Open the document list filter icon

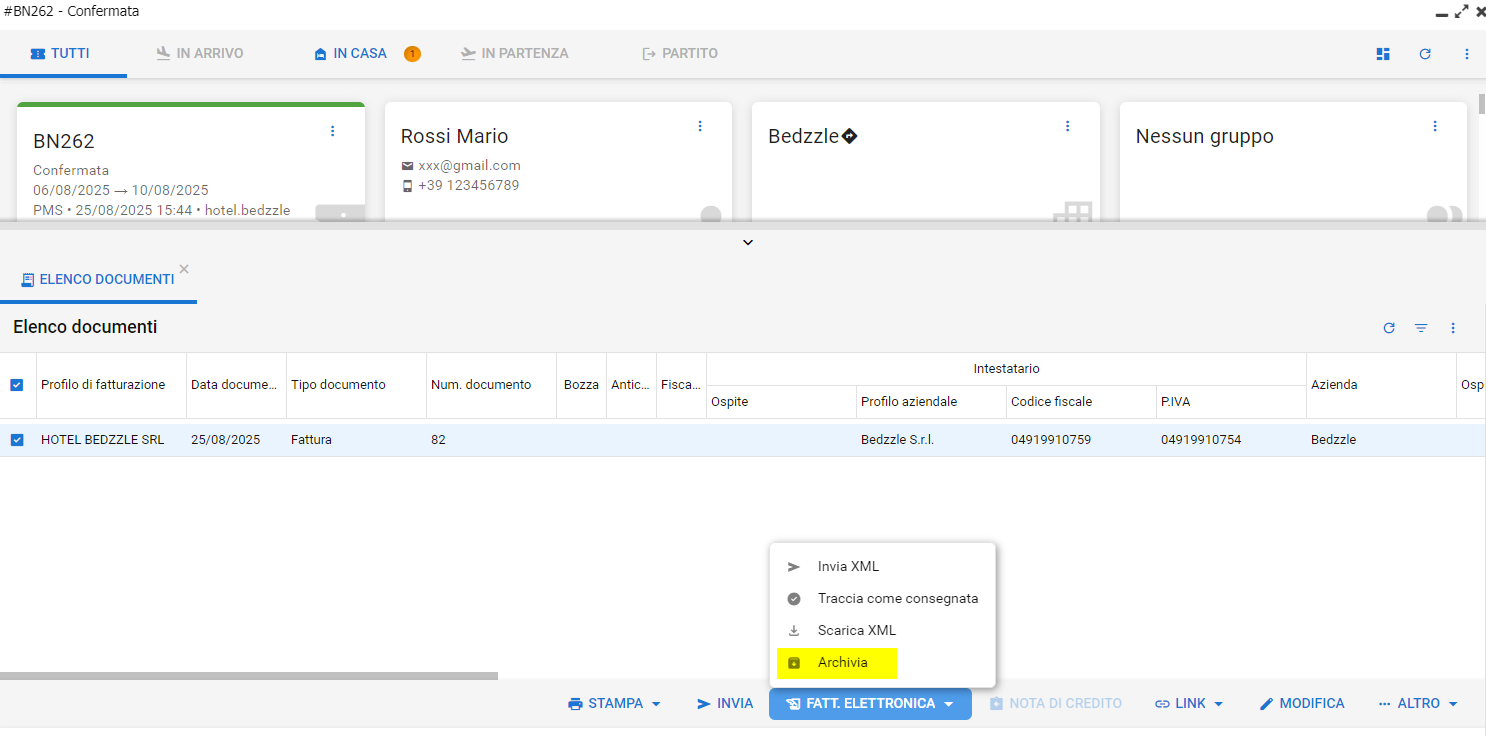pyautogui.click(x=1421, y=328)
